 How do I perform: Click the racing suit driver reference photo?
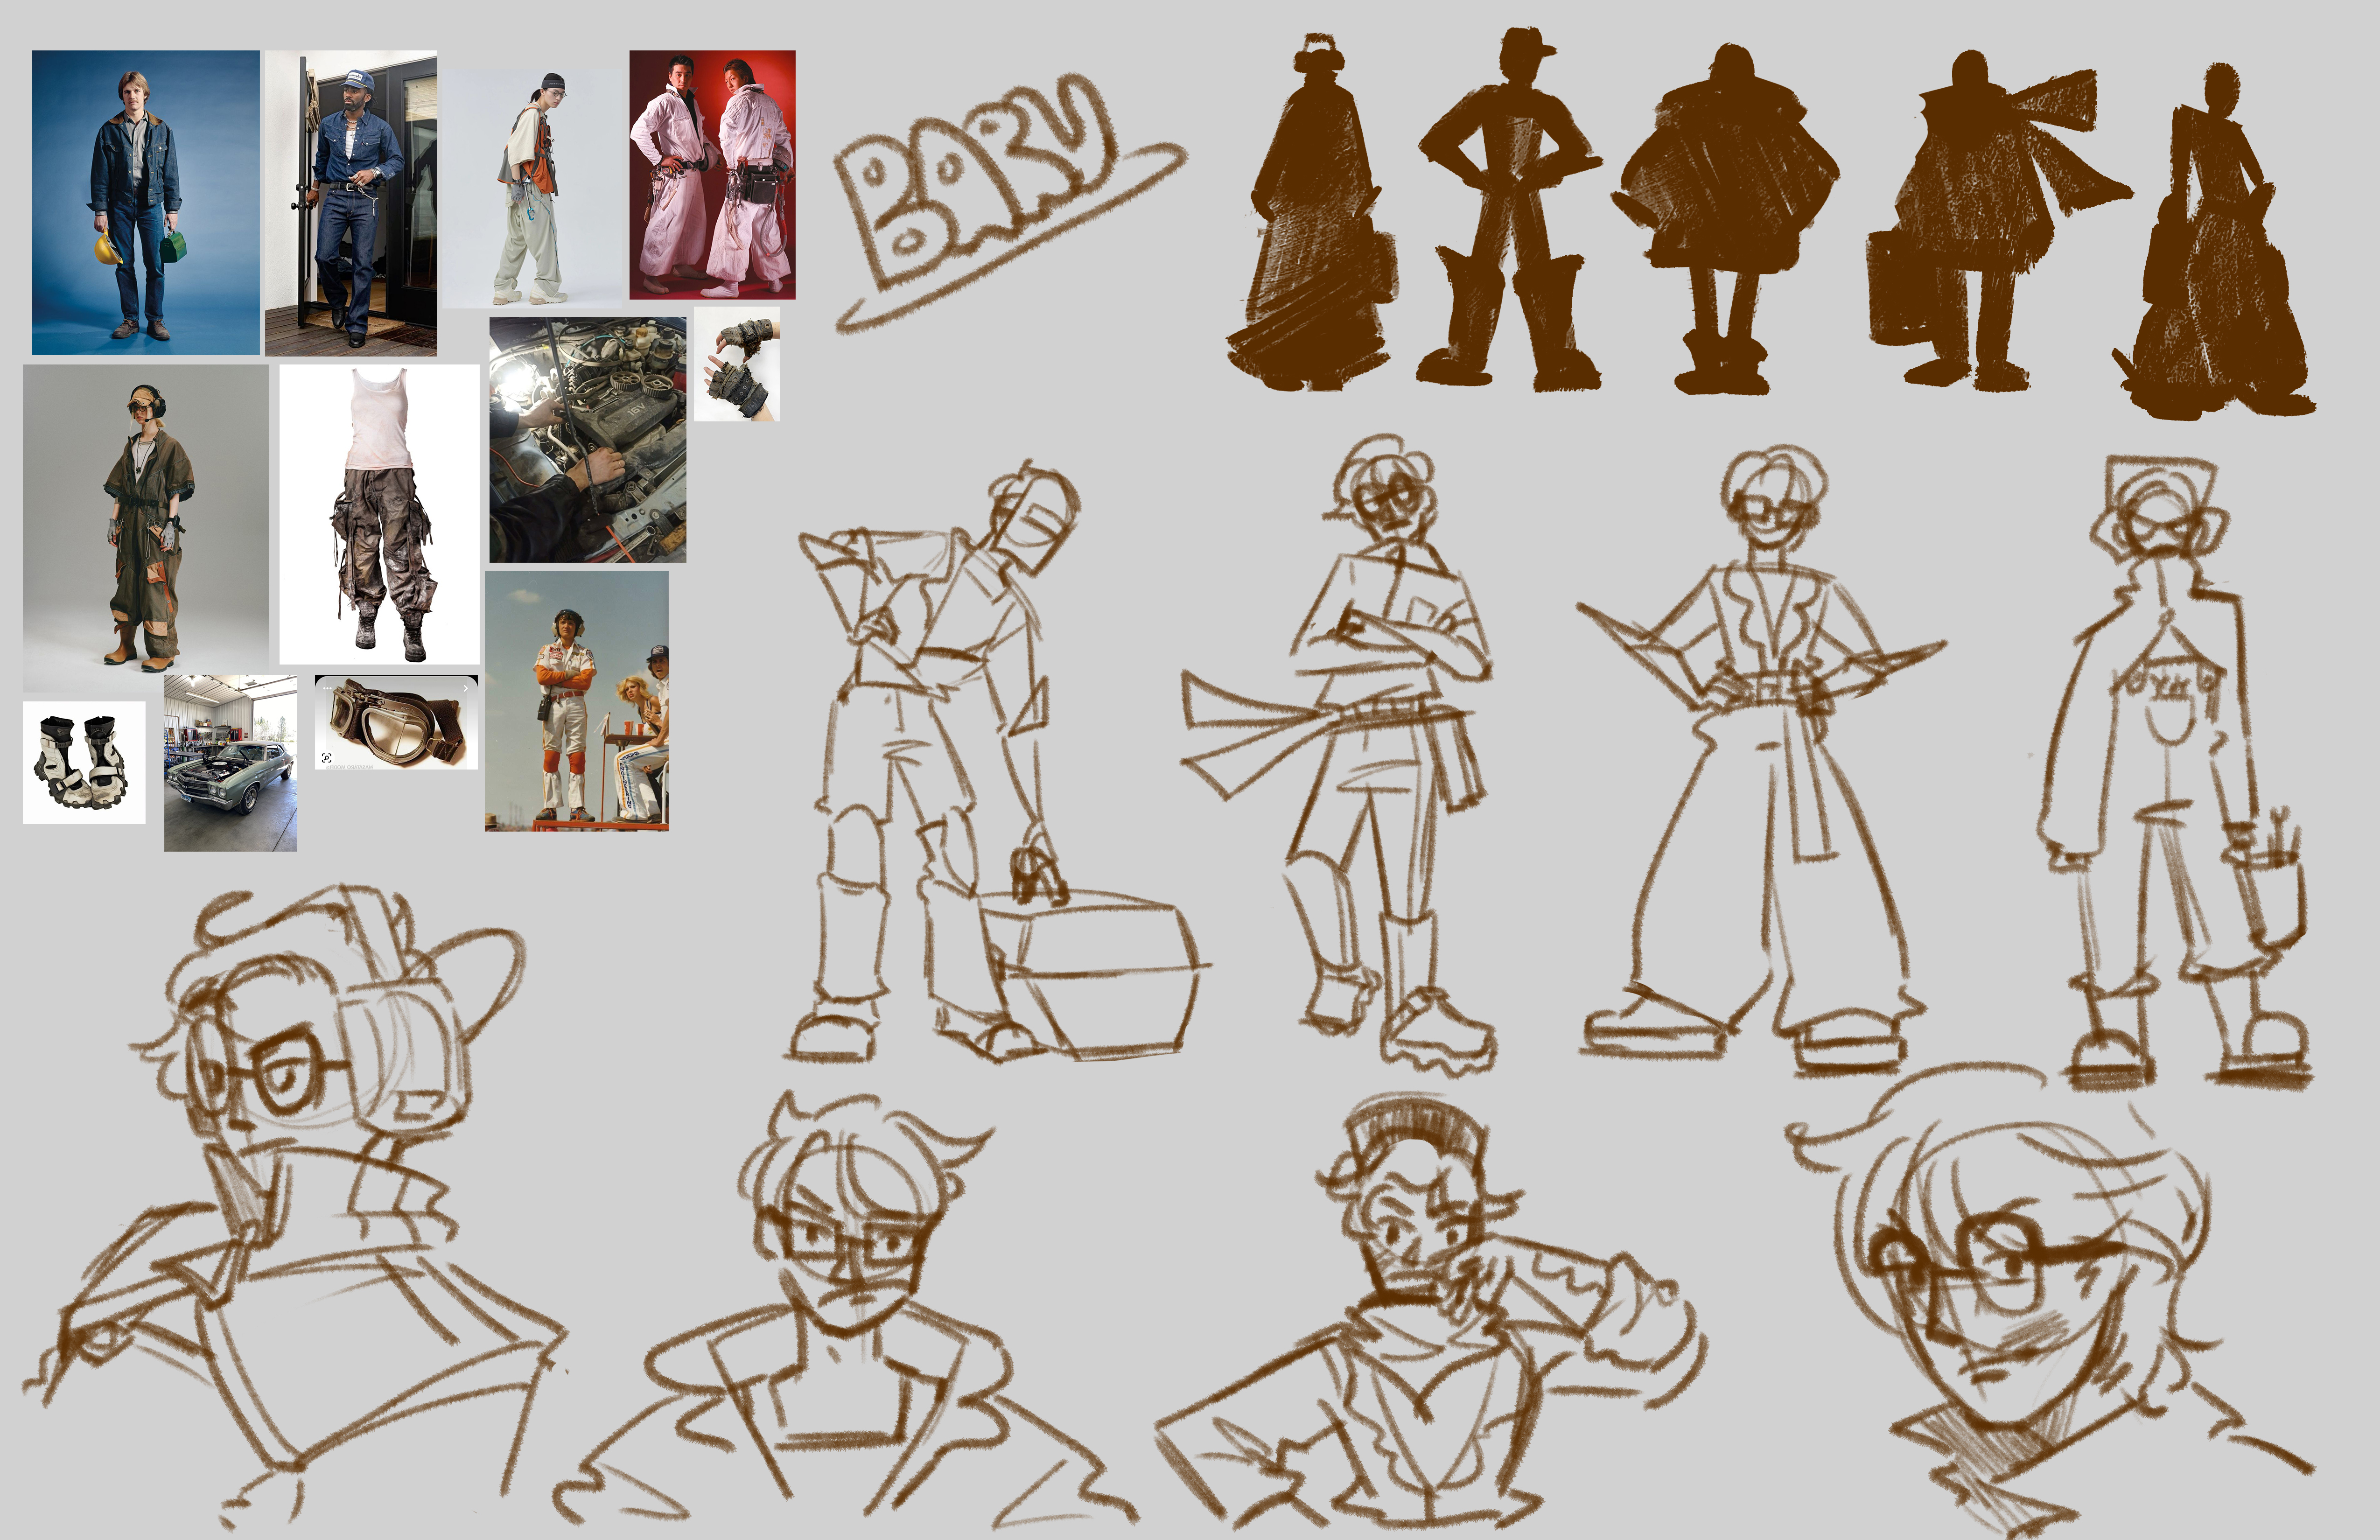(x=577, y=700)
